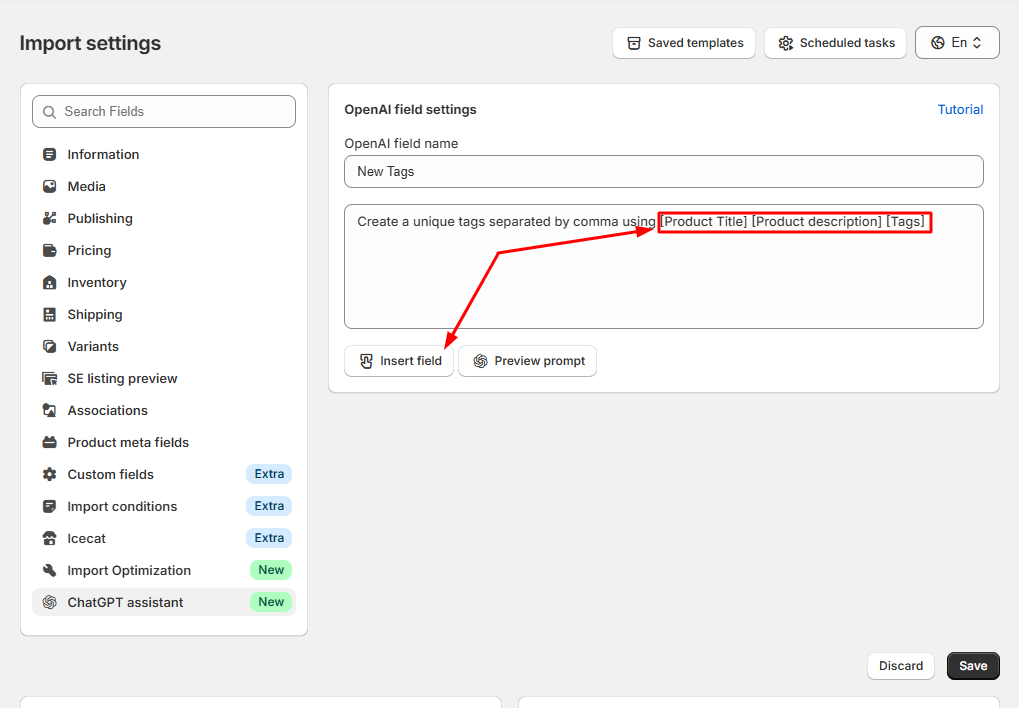Click the OpenAI logo in Preview prompt
This screenshot has width=1019, height=708.
[x=480, y=361]
